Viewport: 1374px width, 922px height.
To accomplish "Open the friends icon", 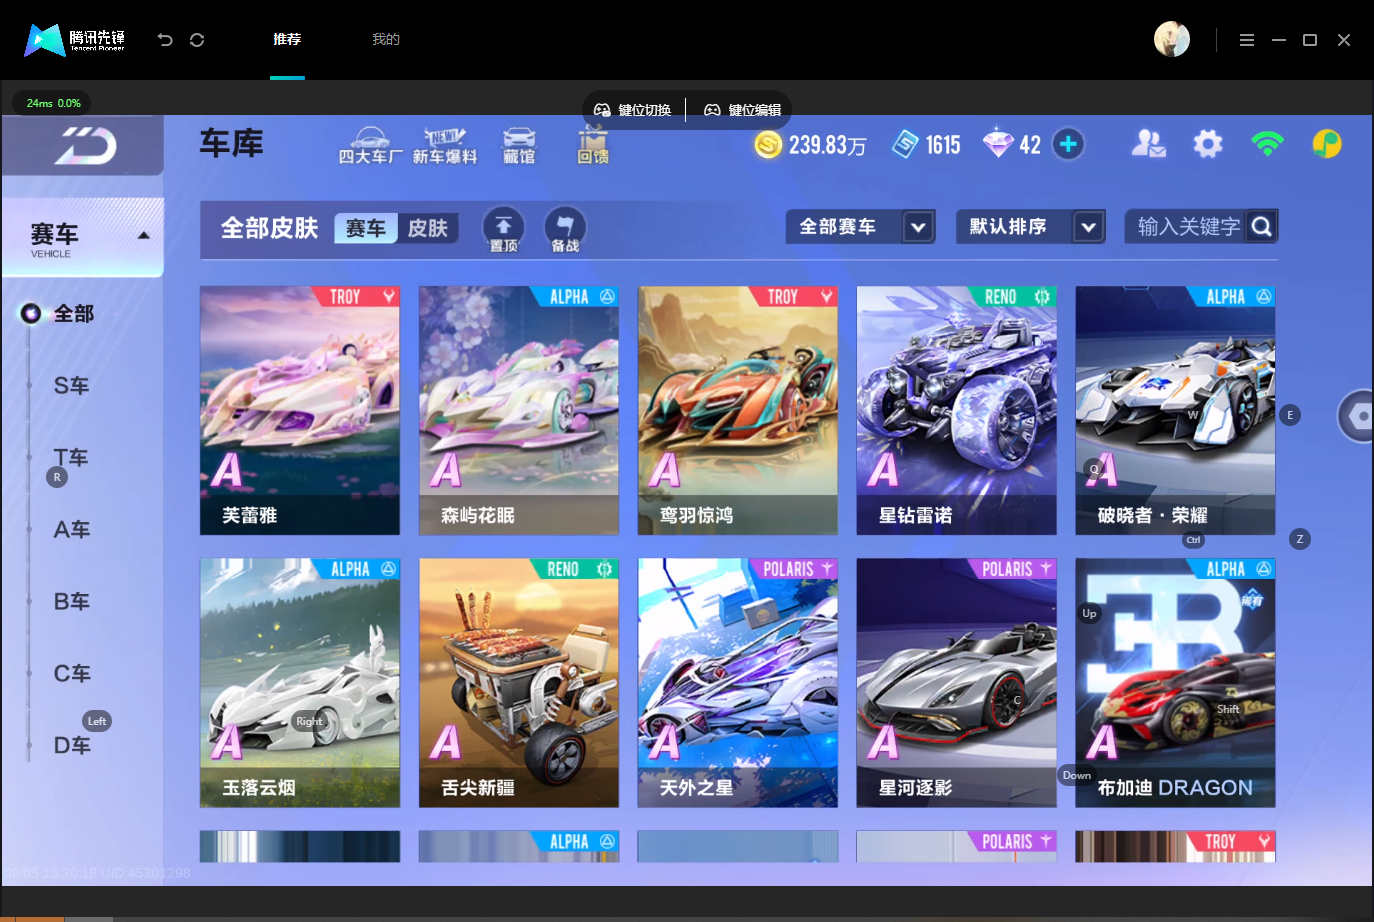I will 1148,144.
